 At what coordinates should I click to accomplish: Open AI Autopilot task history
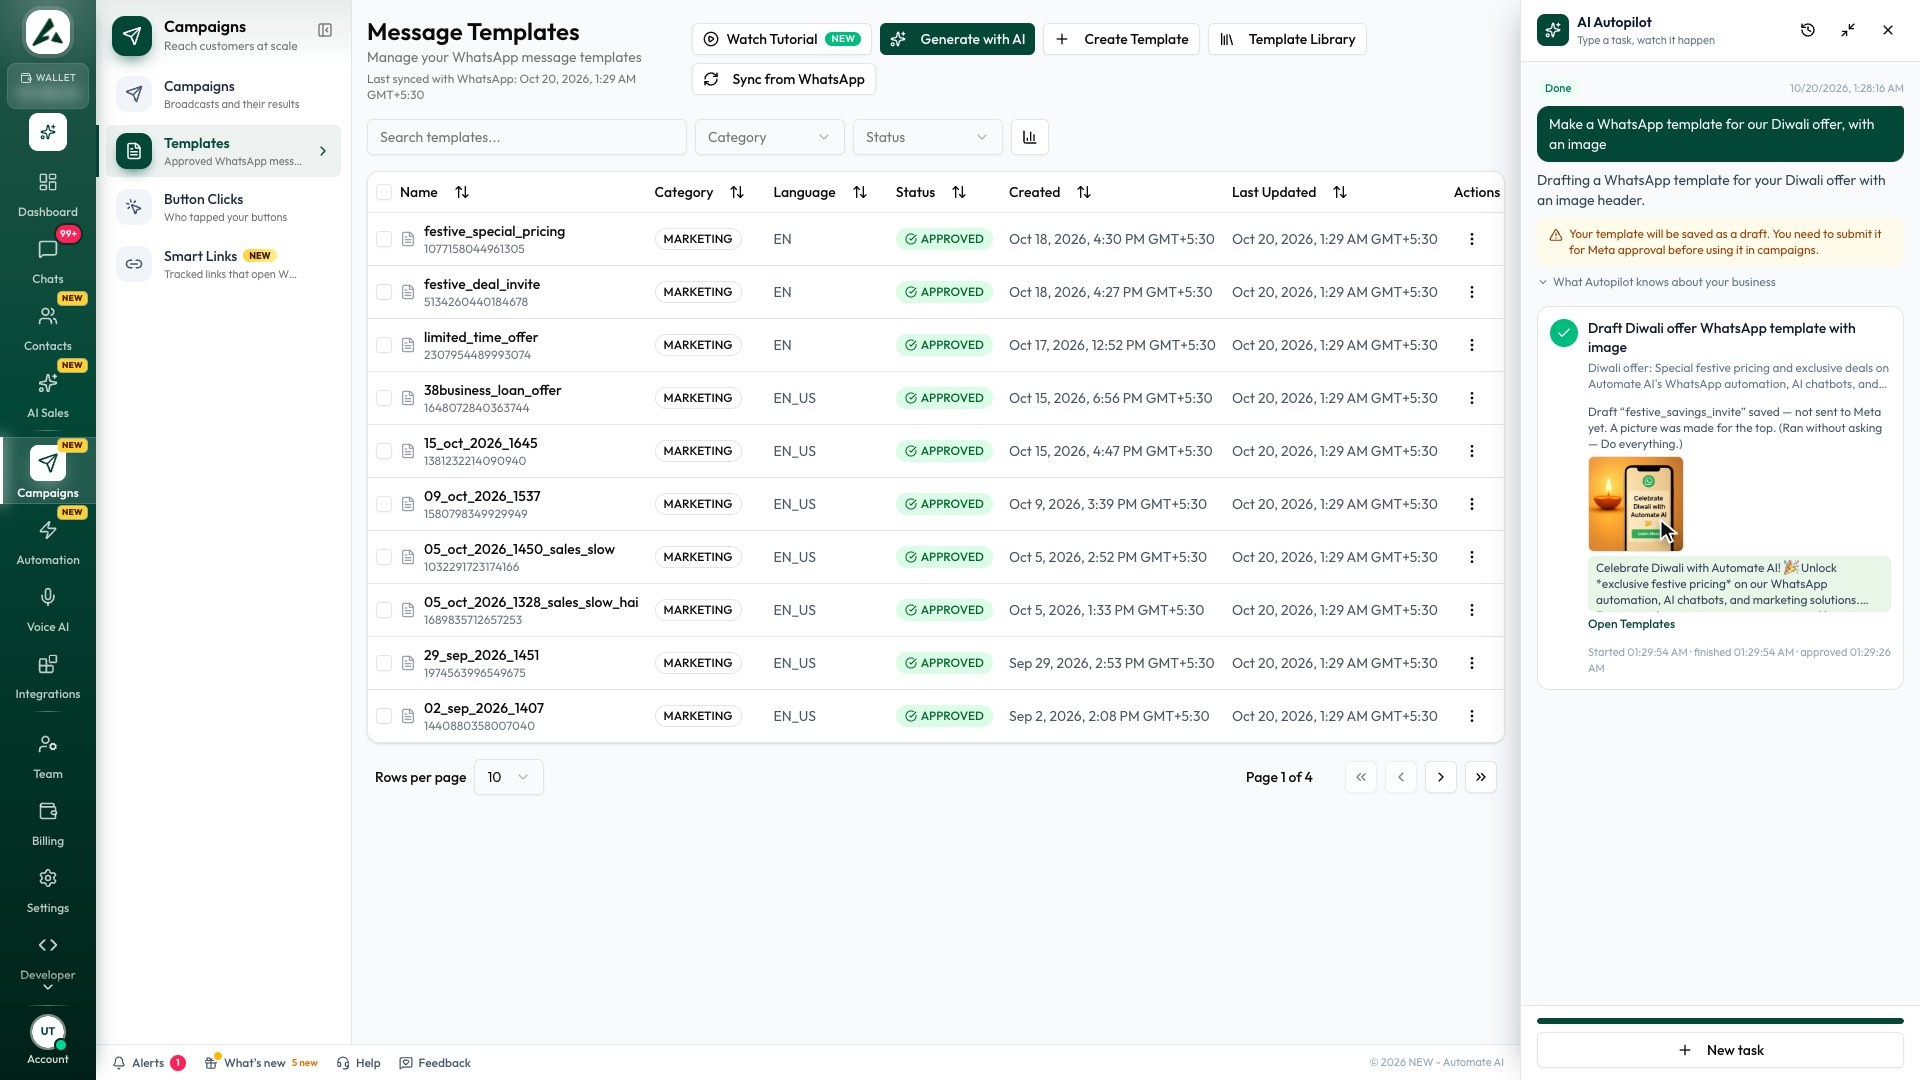coord(1808,30)
